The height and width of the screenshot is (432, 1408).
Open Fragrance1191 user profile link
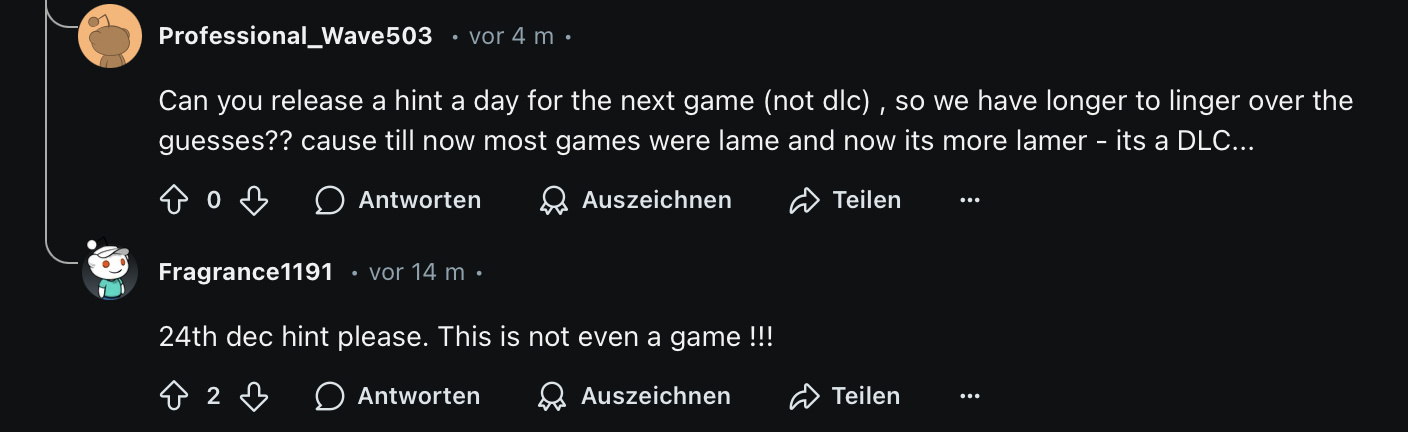click(245, 272)
